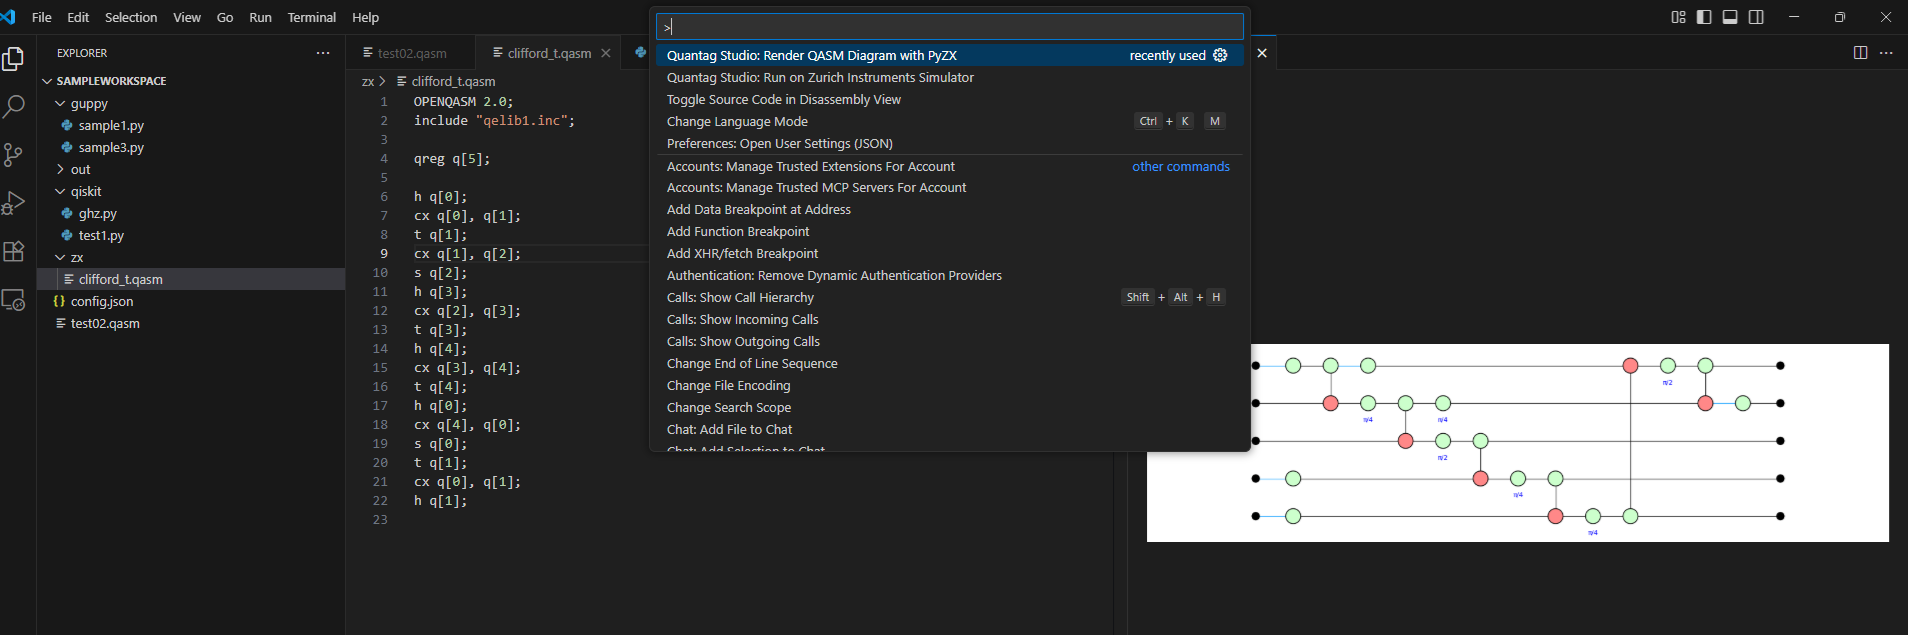Toggle the bottom Panel visibility
The height and width of the screenshot is (635, 1910).
[x=1730, y=17]
